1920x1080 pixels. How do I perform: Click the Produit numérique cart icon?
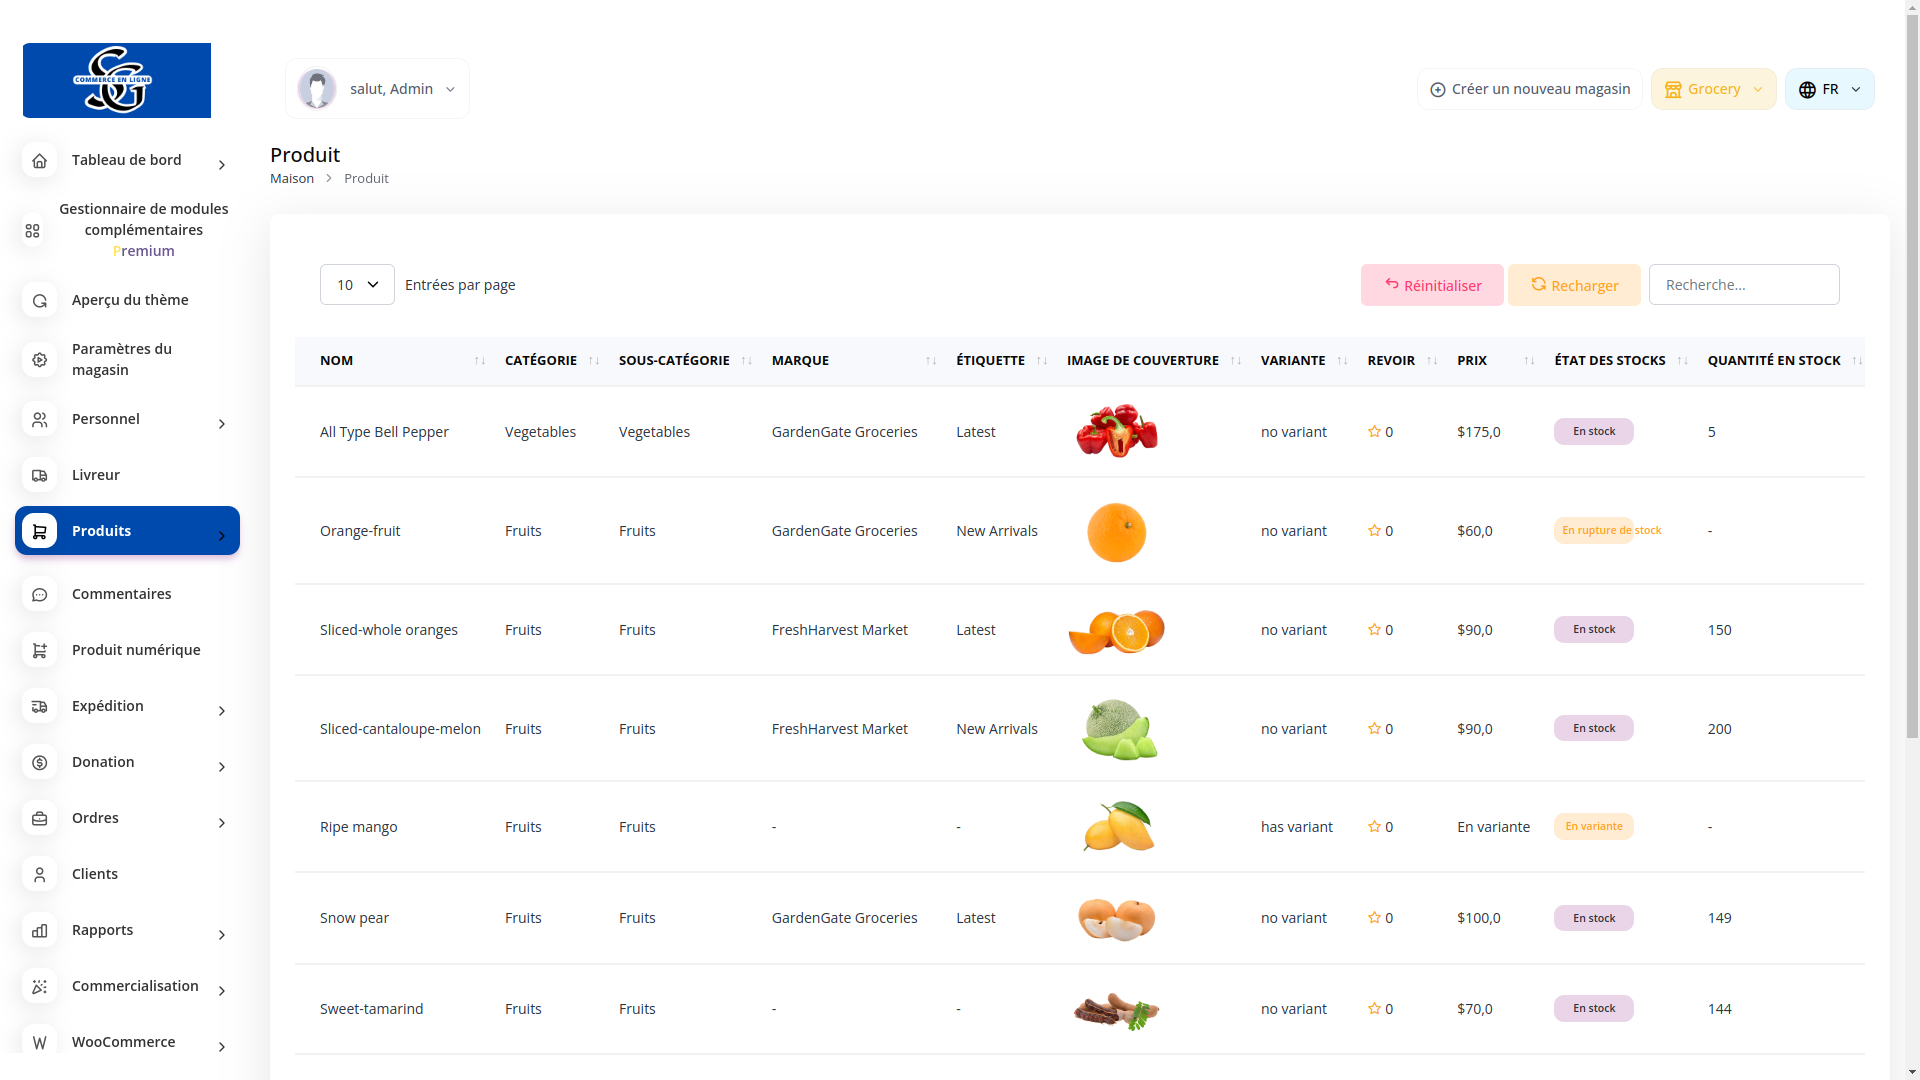point(40,651)
